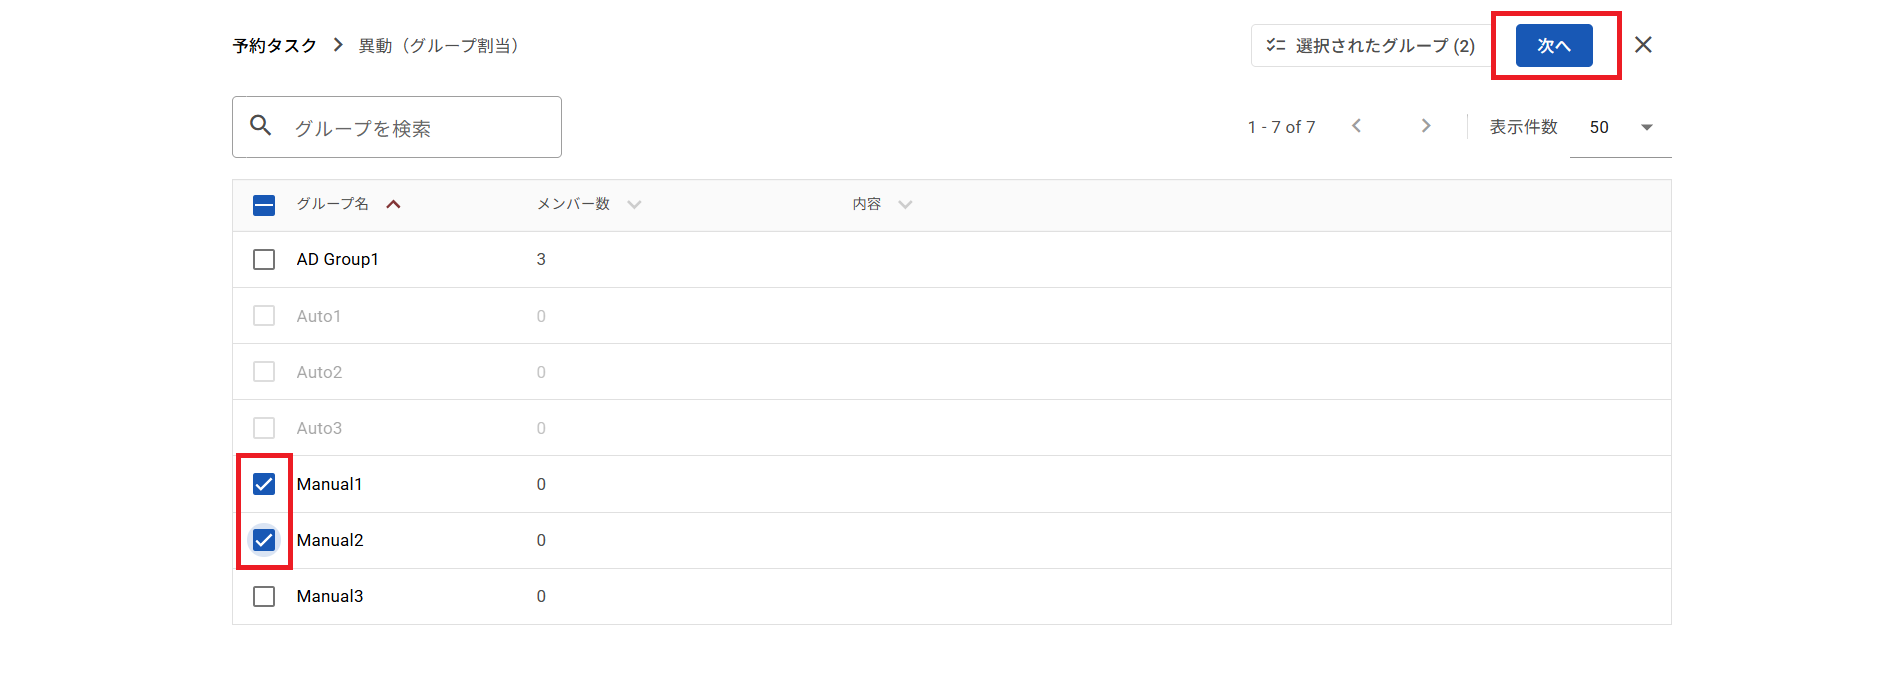Click the 1 - 7 of 7 pagination text
This screenshot has height=698, width=1898.
point(1281,127)
